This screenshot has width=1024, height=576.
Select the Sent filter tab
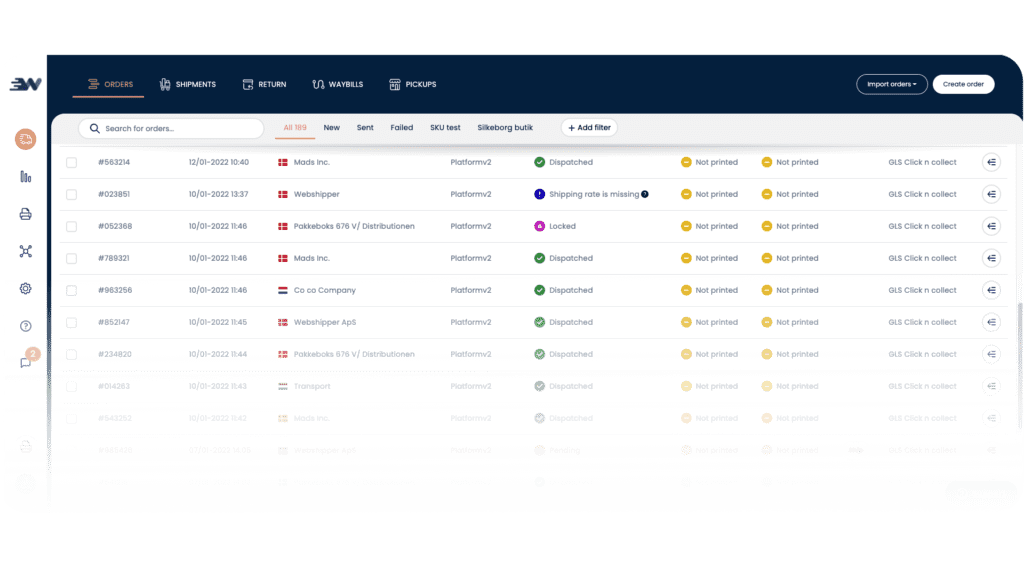pyautogui.click(x=365, y=127)
